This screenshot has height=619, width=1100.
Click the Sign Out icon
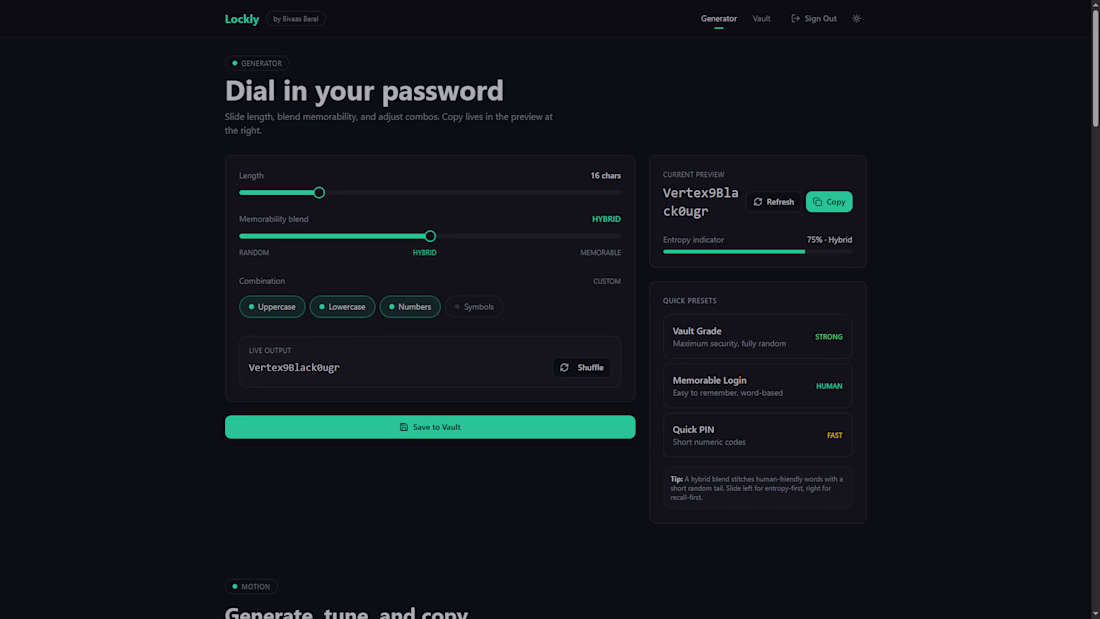[796, 18]
